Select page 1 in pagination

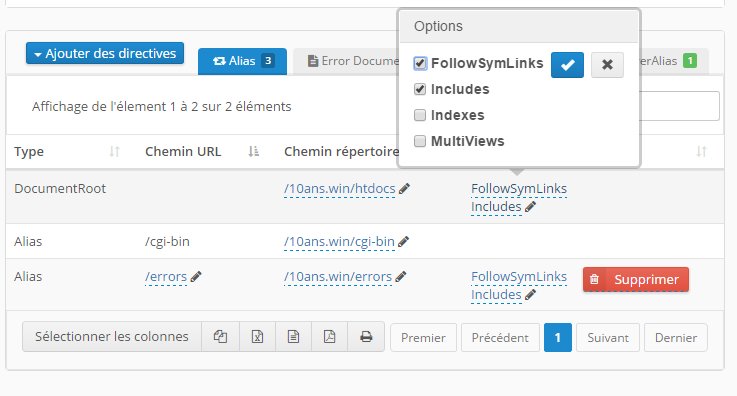558,338
